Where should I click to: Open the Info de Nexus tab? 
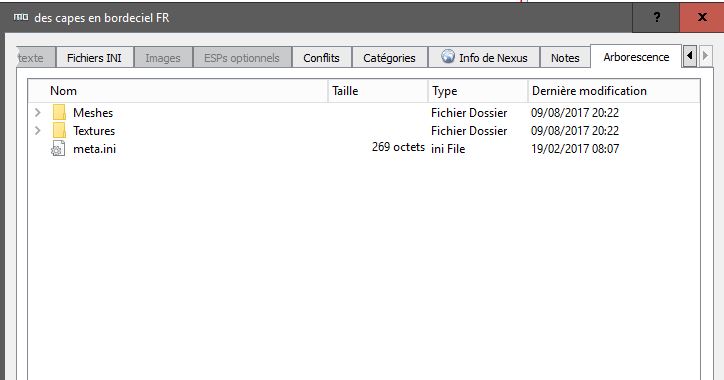coord(484,58)
